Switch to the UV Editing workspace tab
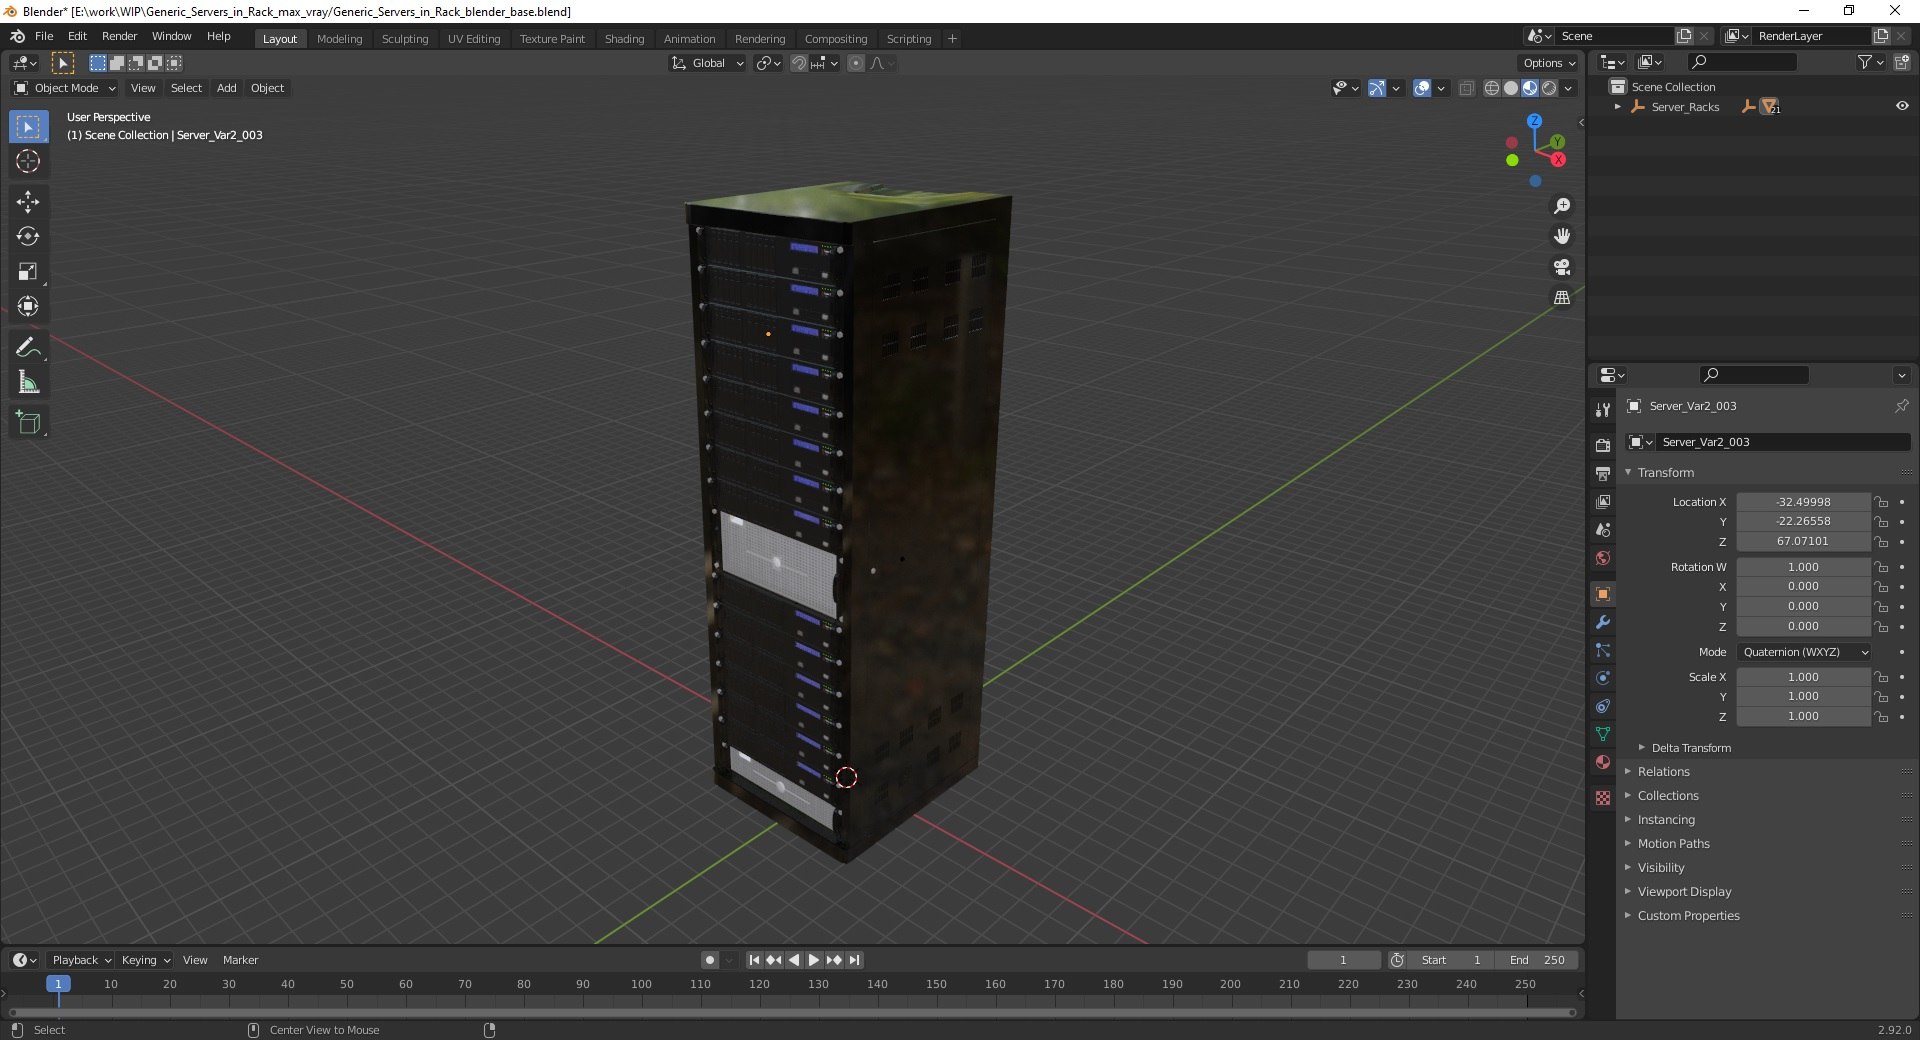1920x1040 pixels. click(x=474, y=39)
